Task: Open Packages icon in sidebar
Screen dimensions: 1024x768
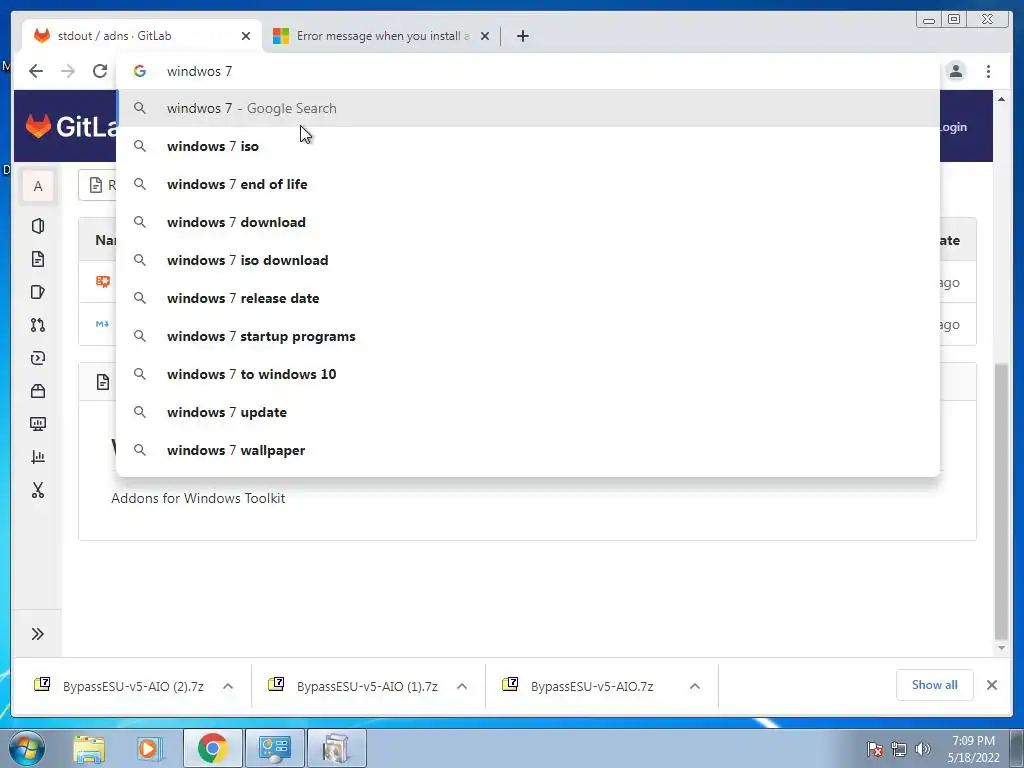Action: (x=38, y=391)
